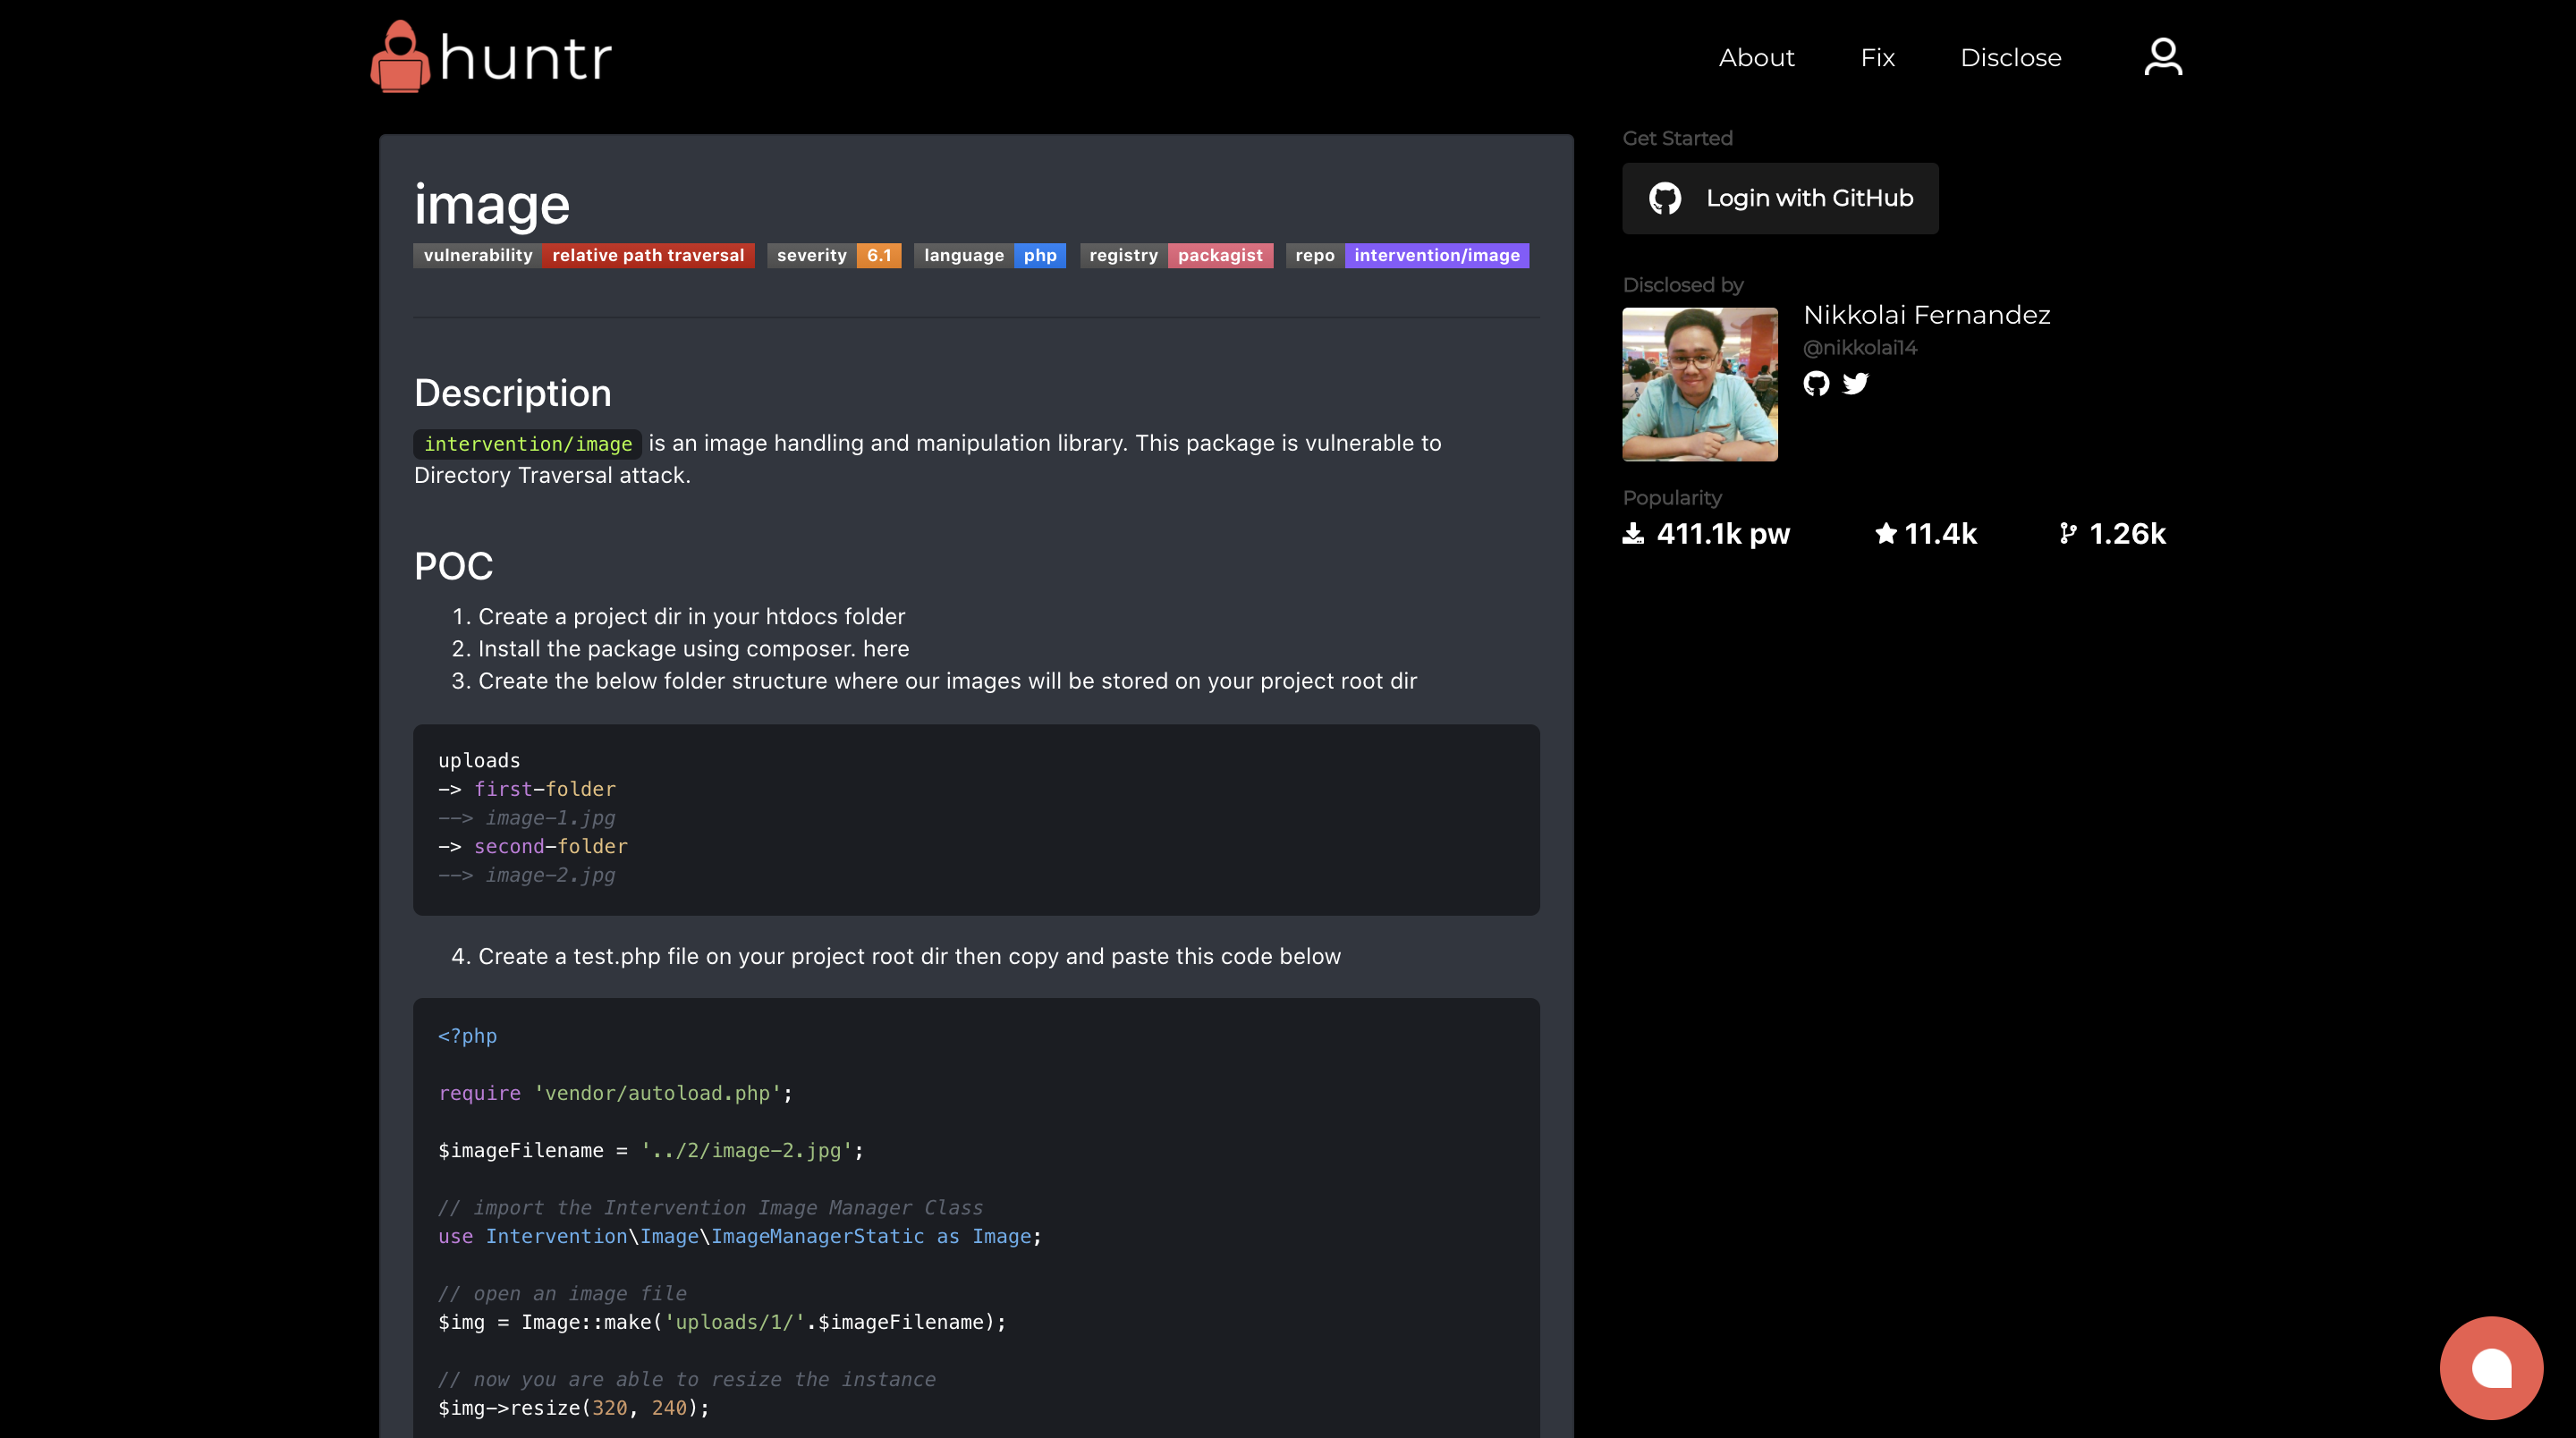Navigate to the Disclose page
The width and height of the screenshot is (2576, 1438).
pyautogui.click(x=2010, y=58)
